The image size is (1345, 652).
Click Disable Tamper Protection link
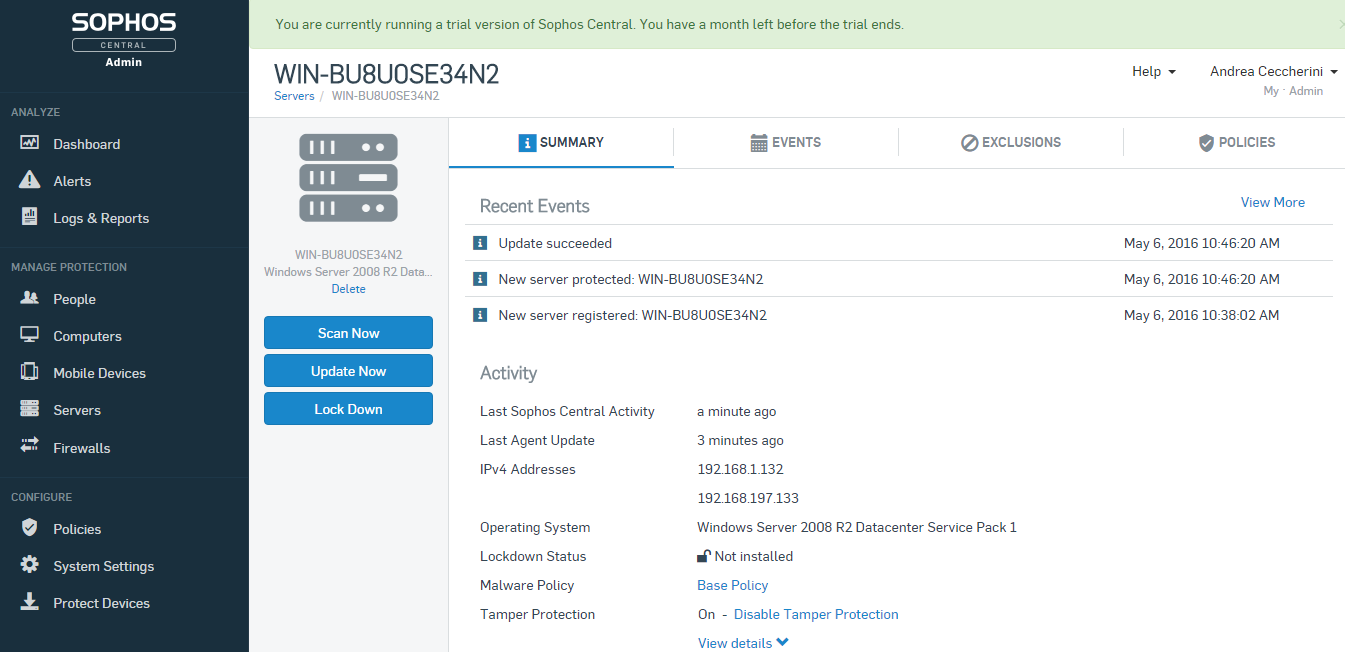(816, 614)
